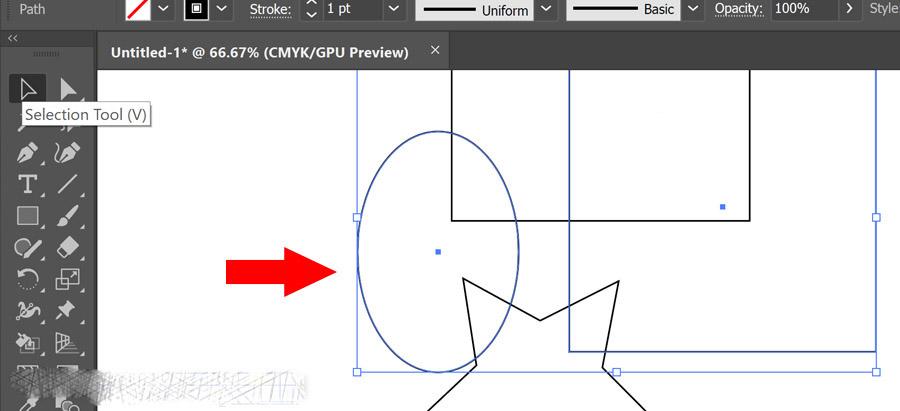Viewport: 900px width, 411px height.
Task: Select the Line Segment tool
Action: (x=68, y=184)
